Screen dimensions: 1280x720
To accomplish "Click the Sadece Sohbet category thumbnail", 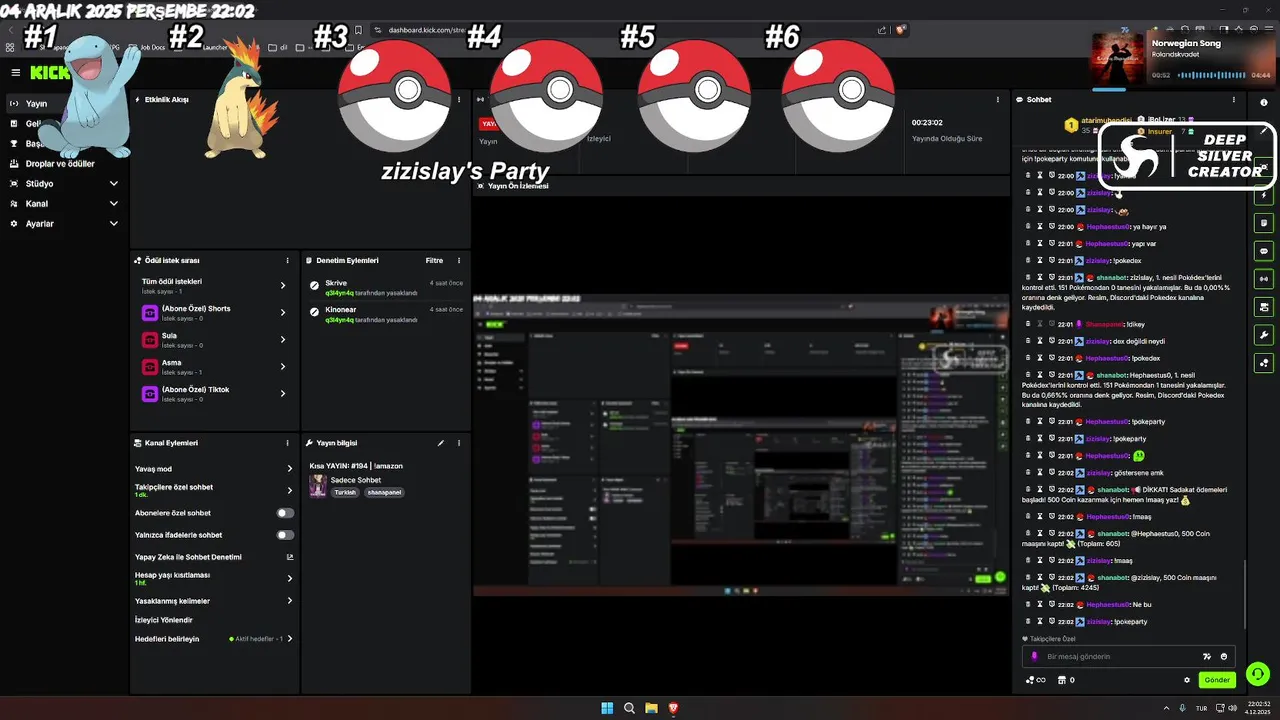I will coord(318,486).
